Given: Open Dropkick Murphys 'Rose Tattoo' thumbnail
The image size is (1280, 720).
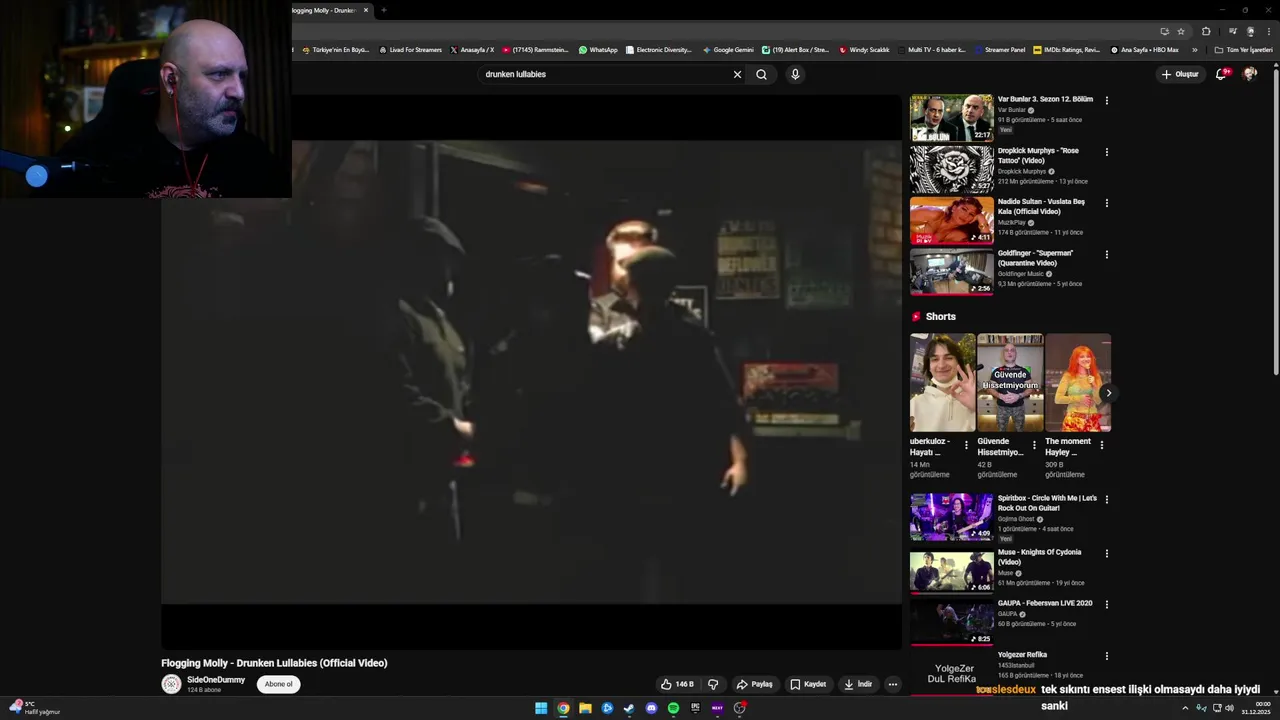Looking at the screenshot, I should click(x=951, y=169).
